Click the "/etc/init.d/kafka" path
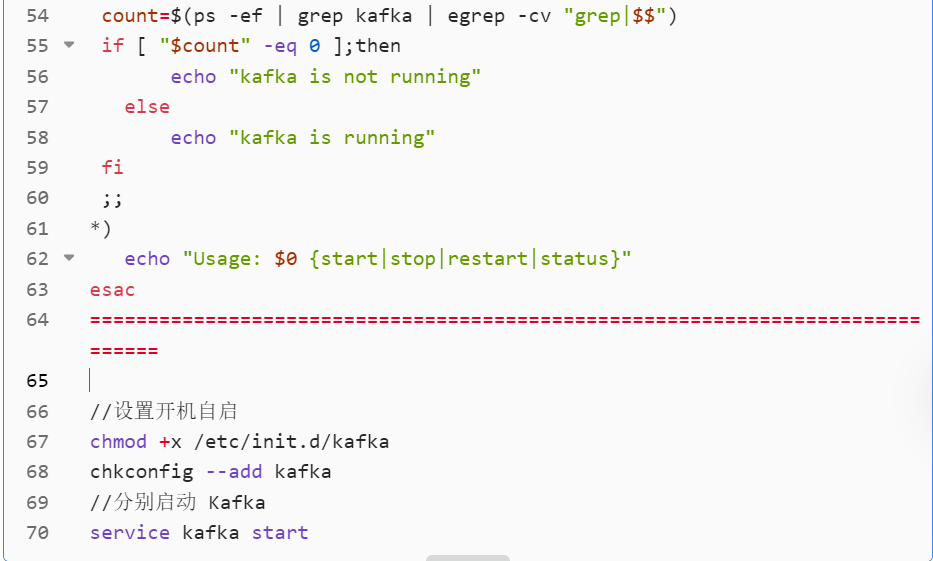This screenshot has width=933, height=561. tap(292, 441)
